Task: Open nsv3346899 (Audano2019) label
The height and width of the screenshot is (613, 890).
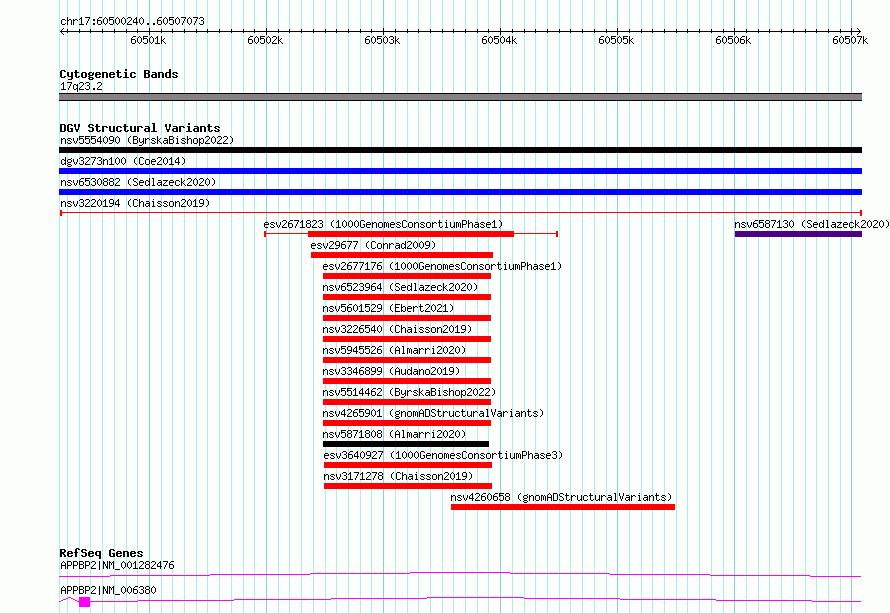Action: (391, 371)
